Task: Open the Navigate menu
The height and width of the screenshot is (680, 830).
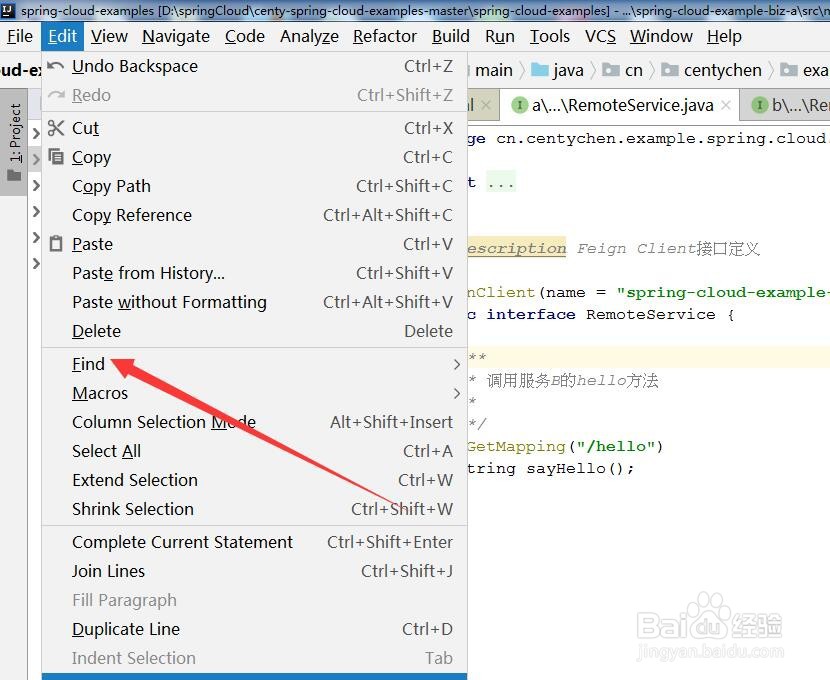Action: [x=176, y=36]
